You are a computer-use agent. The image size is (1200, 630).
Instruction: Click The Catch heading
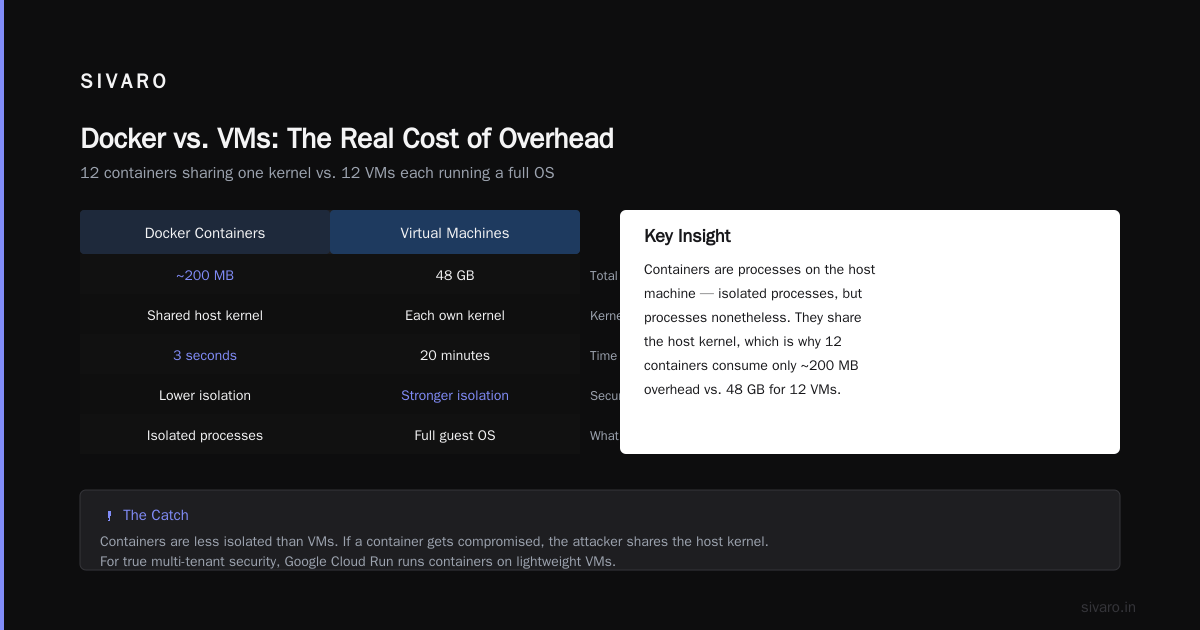155,515
